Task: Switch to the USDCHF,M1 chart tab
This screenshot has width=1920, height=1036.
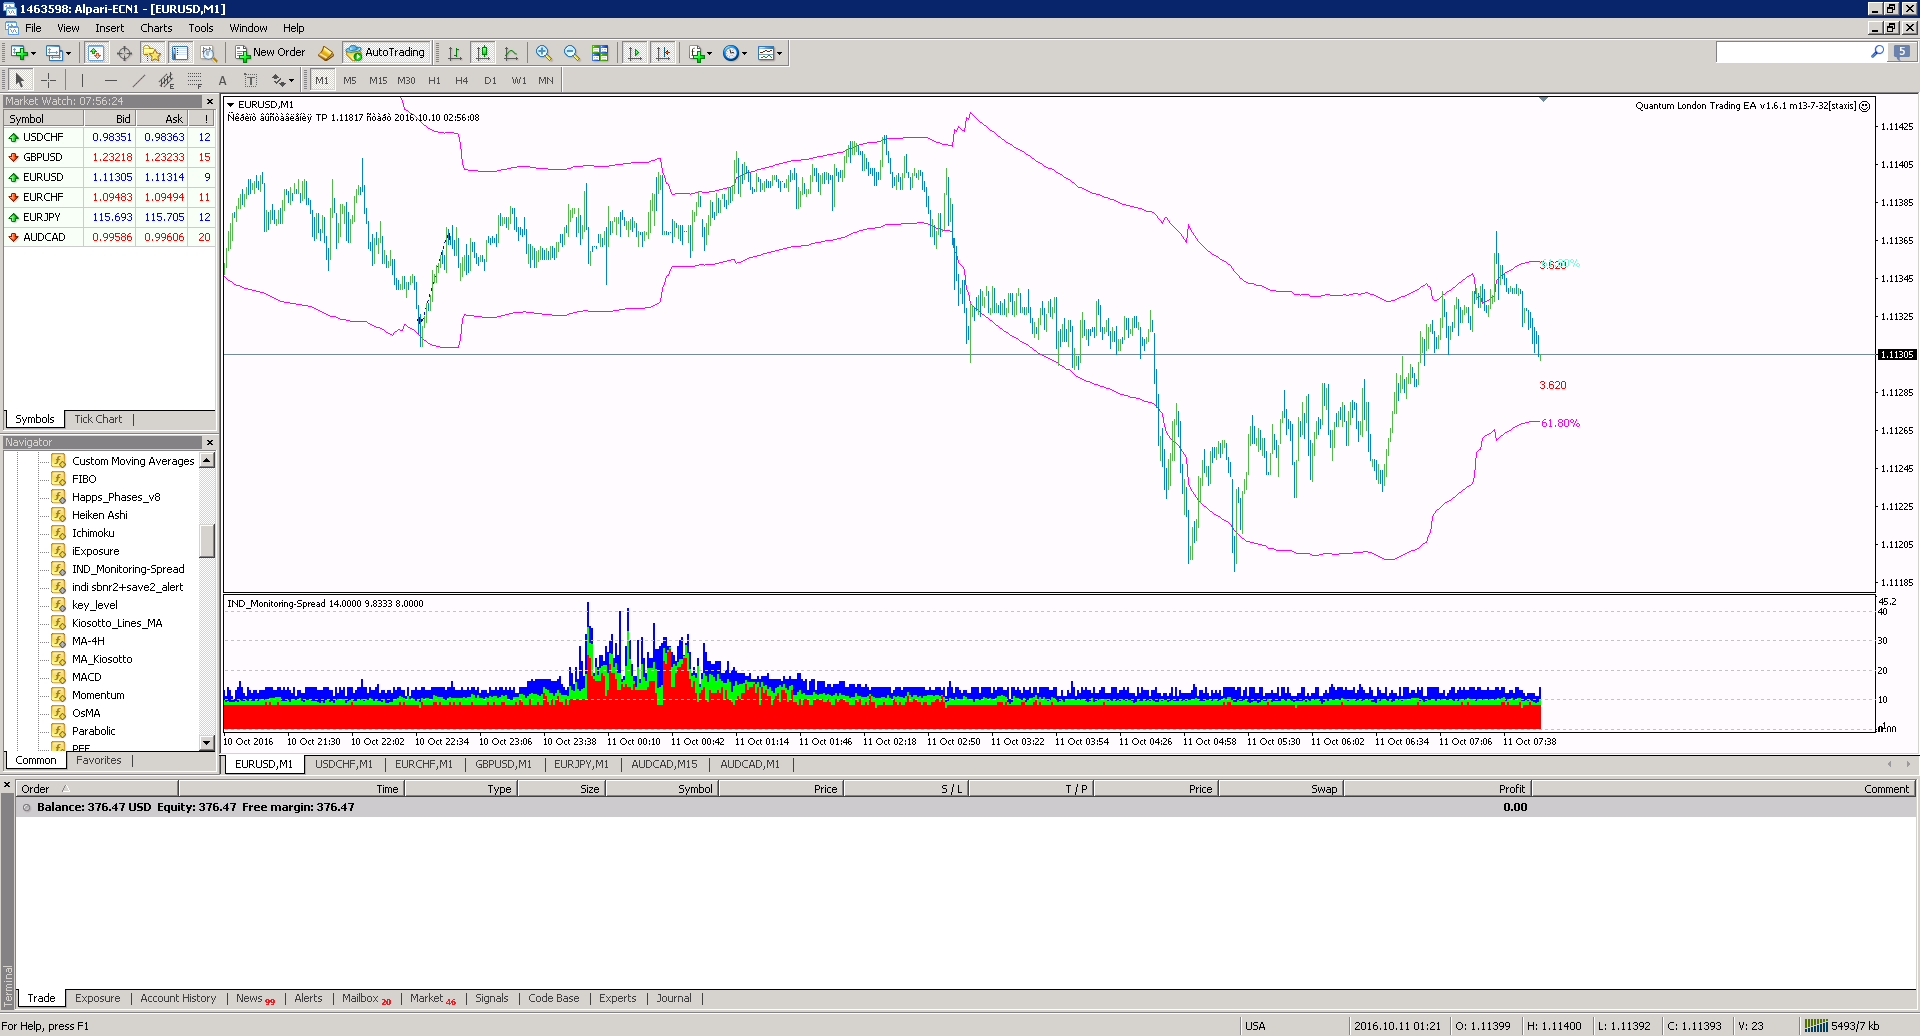Action: pos(344,764)
